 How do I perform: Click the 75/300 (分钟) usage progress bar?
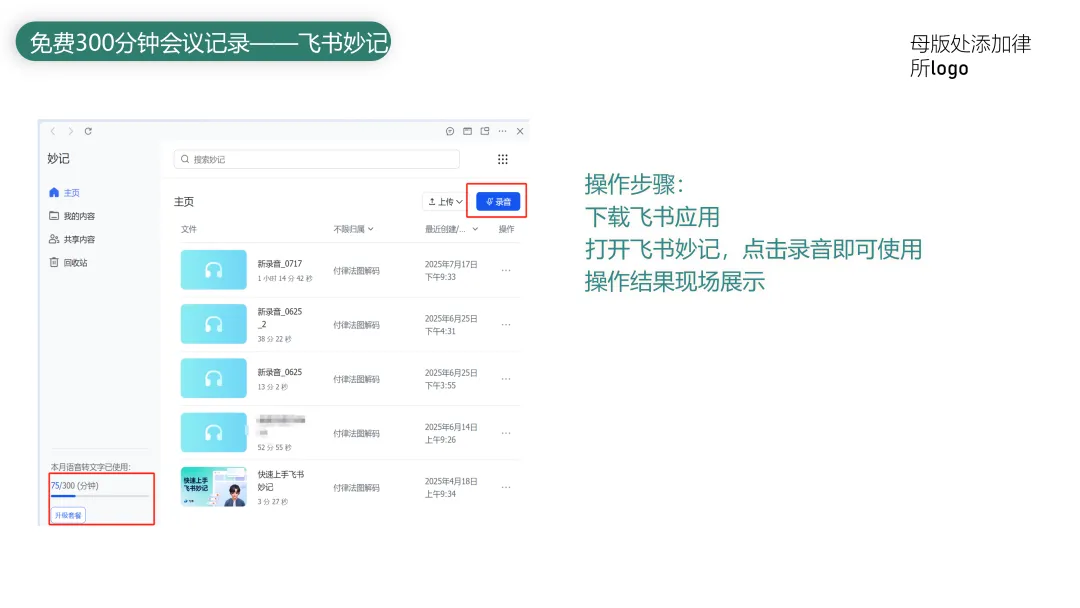pyautogui.click(x=100, y=496)
